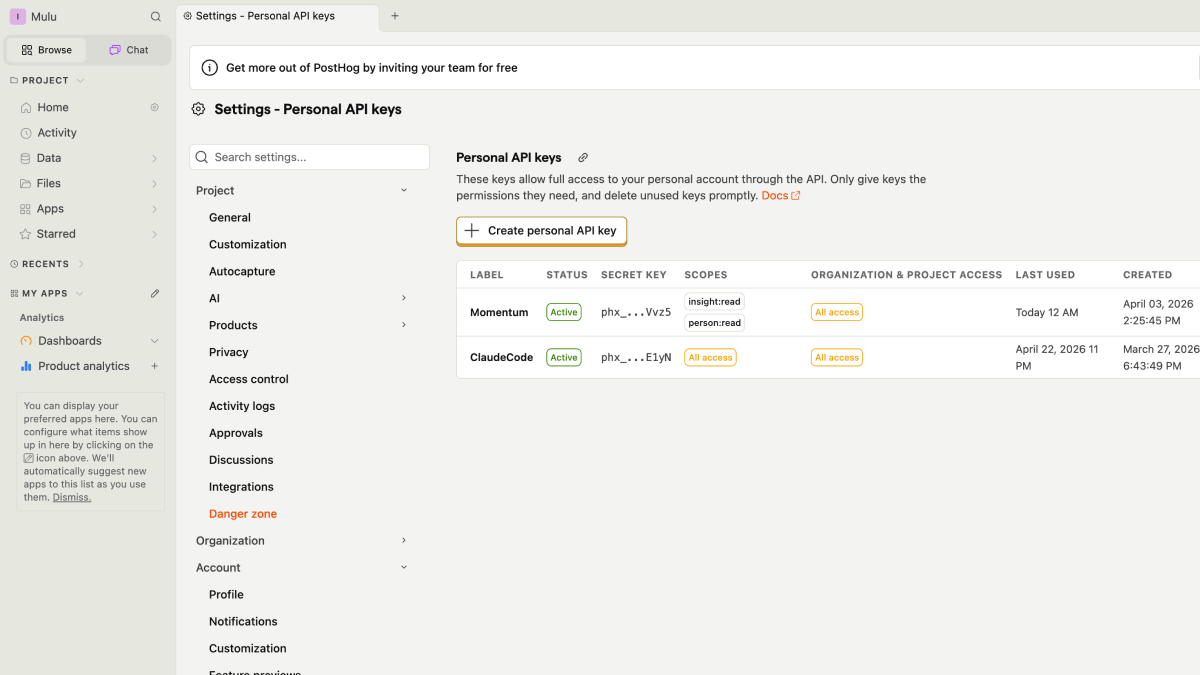
Task: Select the Browse tab
Action: tap(47, 50)
